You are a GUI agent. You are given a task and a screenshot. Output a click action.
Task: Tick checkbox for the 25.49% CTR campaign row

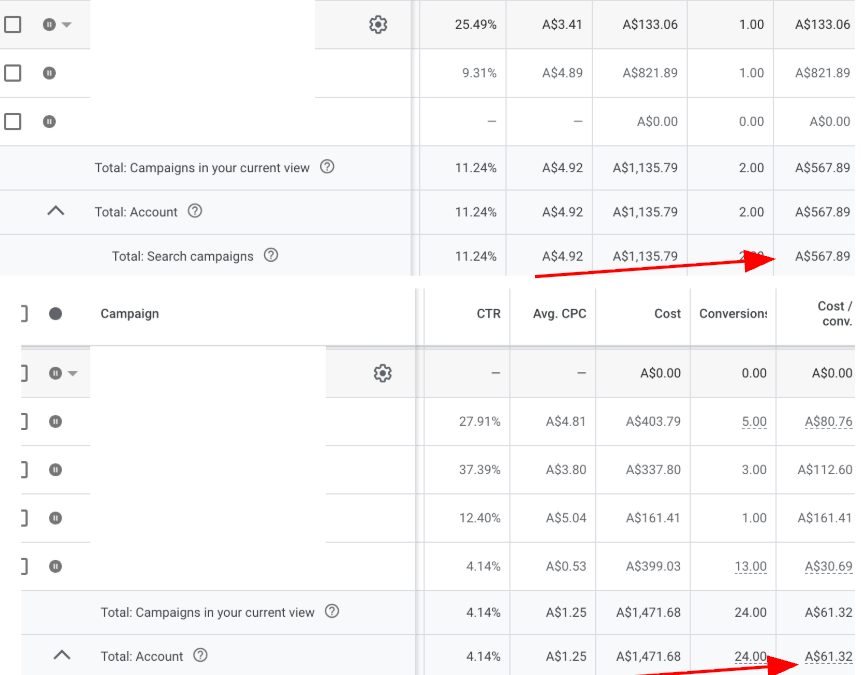click(x=13, y=25)
